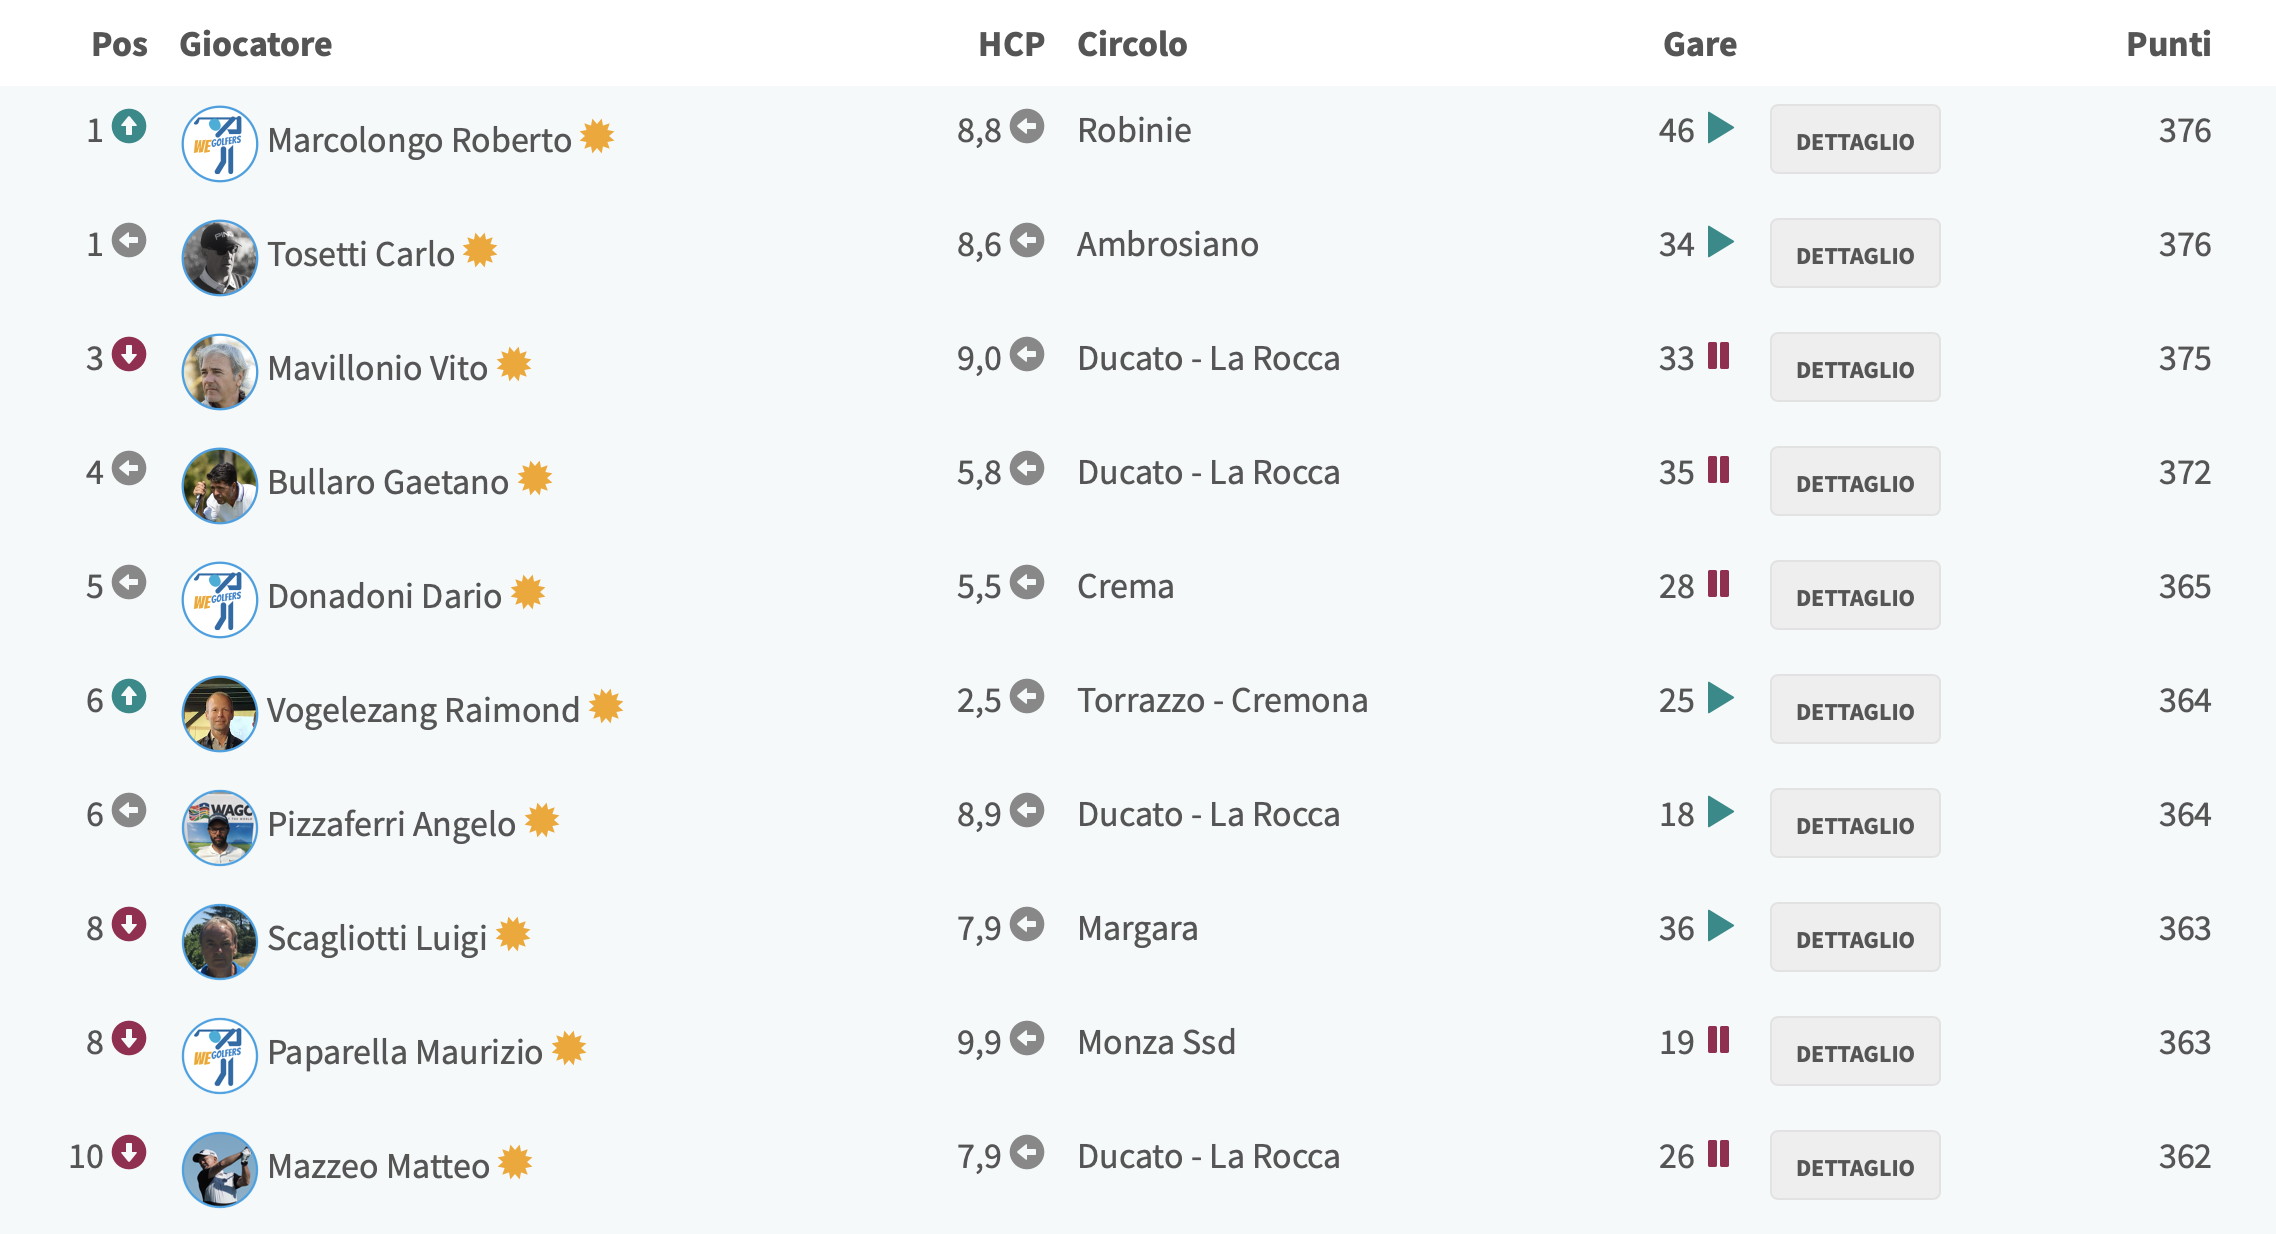This screenshot has width=2276, height=1234.
Task: Click the red pause icon next to 33 gare
Action: point(1718,356)
